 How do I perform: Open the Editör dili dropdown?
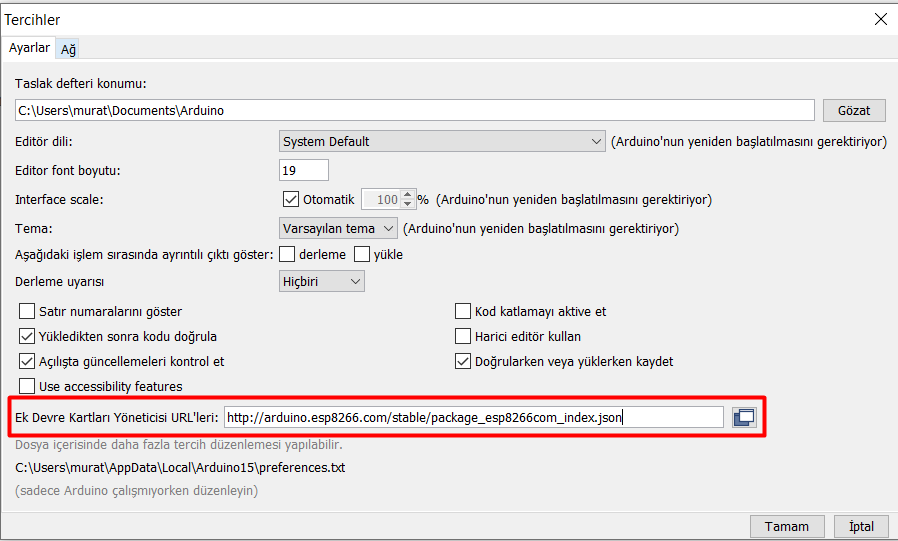pyautogui.click(x=442, y=141)
